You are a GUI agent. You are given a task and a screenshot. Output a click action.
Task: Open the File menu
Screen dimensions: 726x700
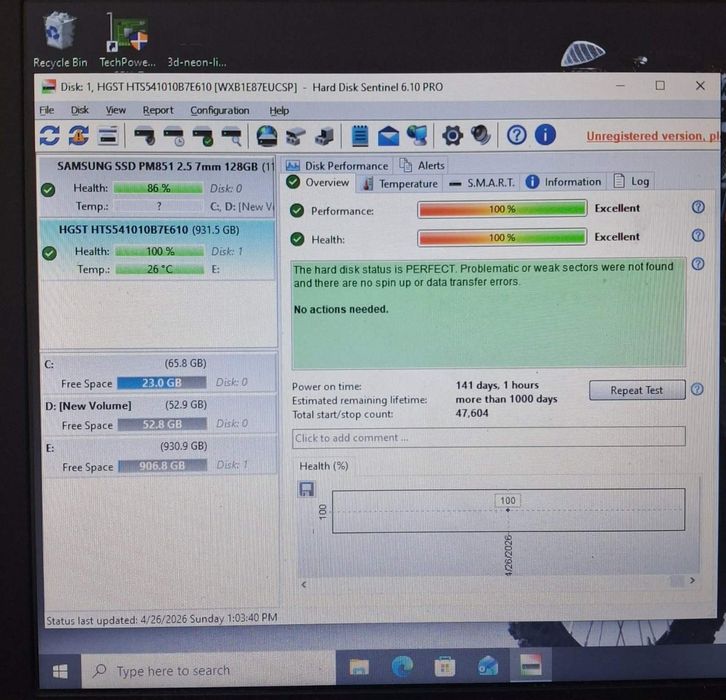(x=47, y=110)
